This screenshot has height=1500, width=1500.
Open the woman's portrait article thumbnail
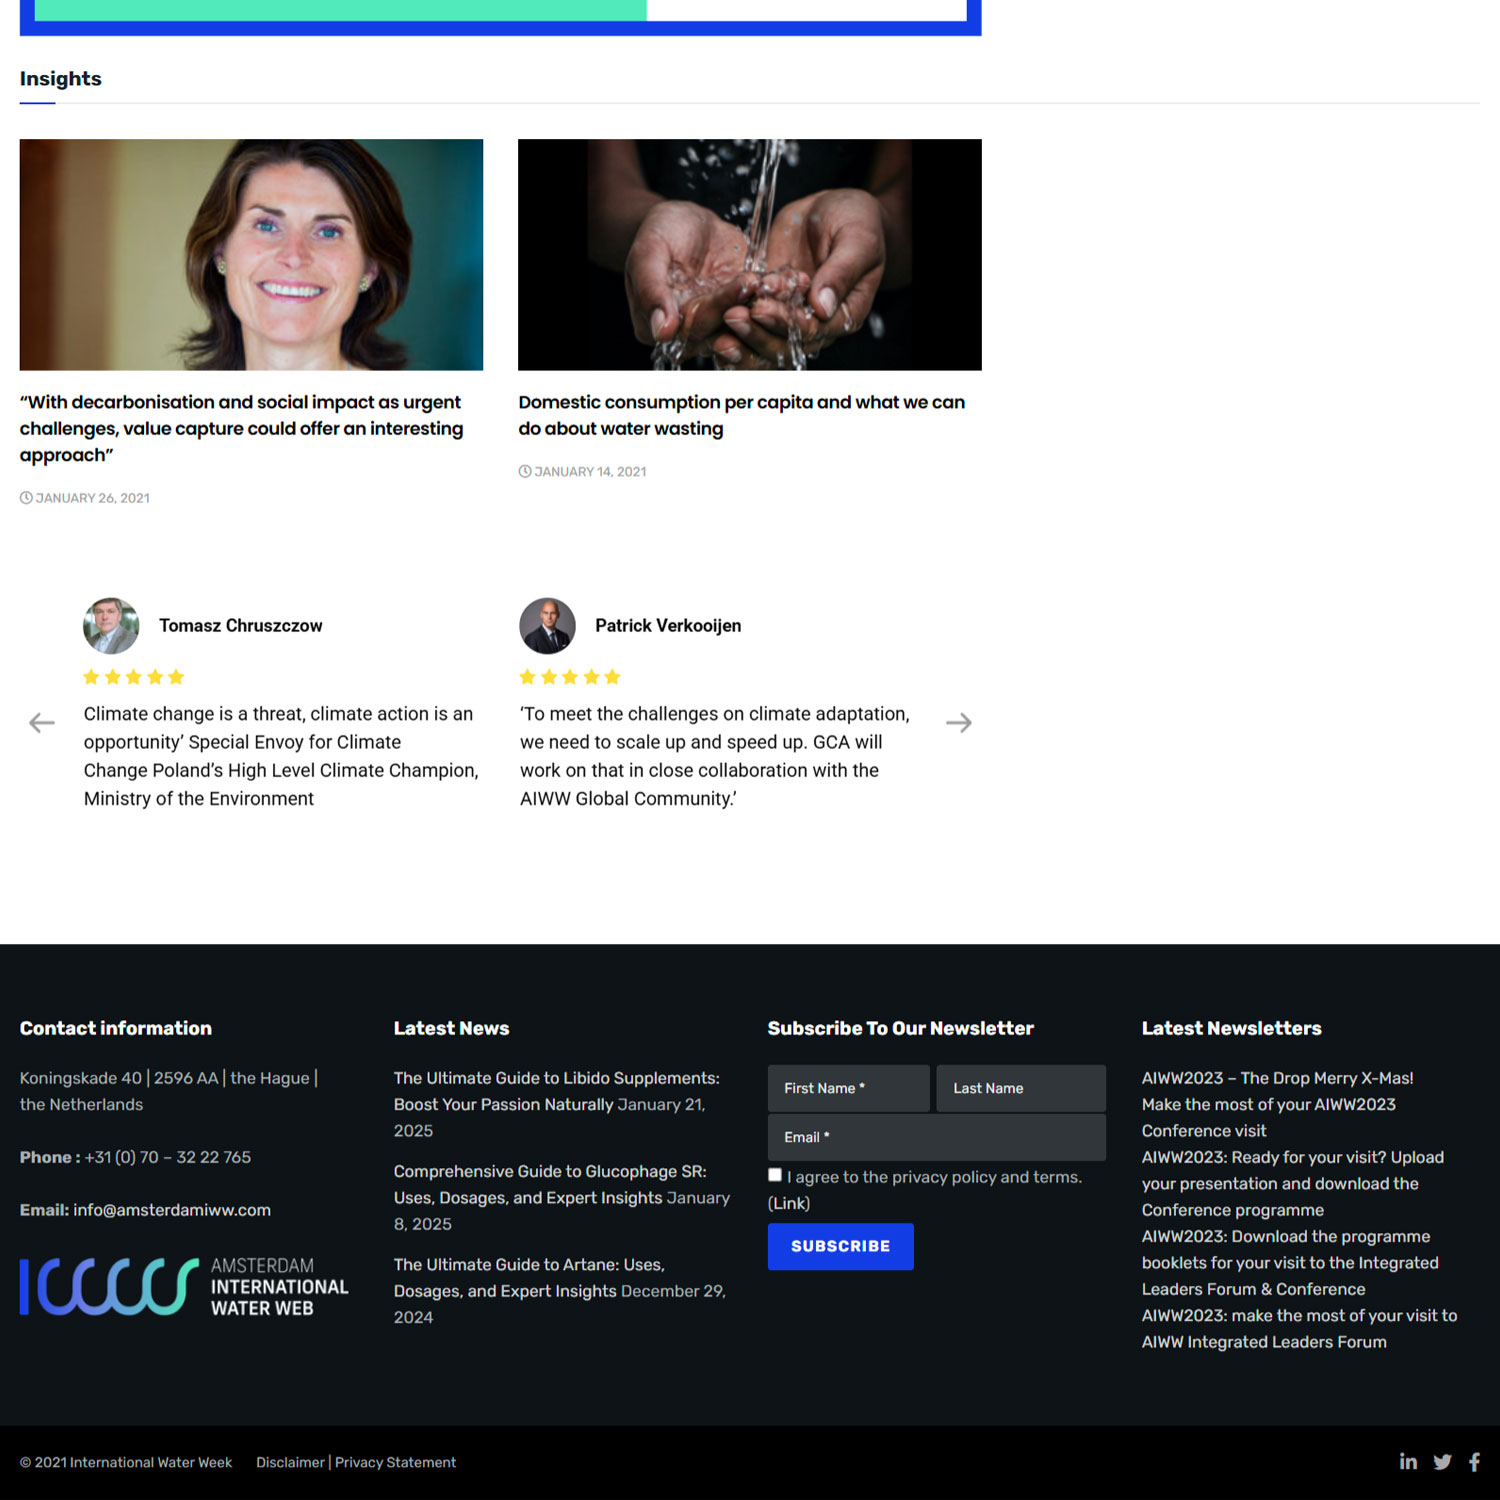coord(251,255)
